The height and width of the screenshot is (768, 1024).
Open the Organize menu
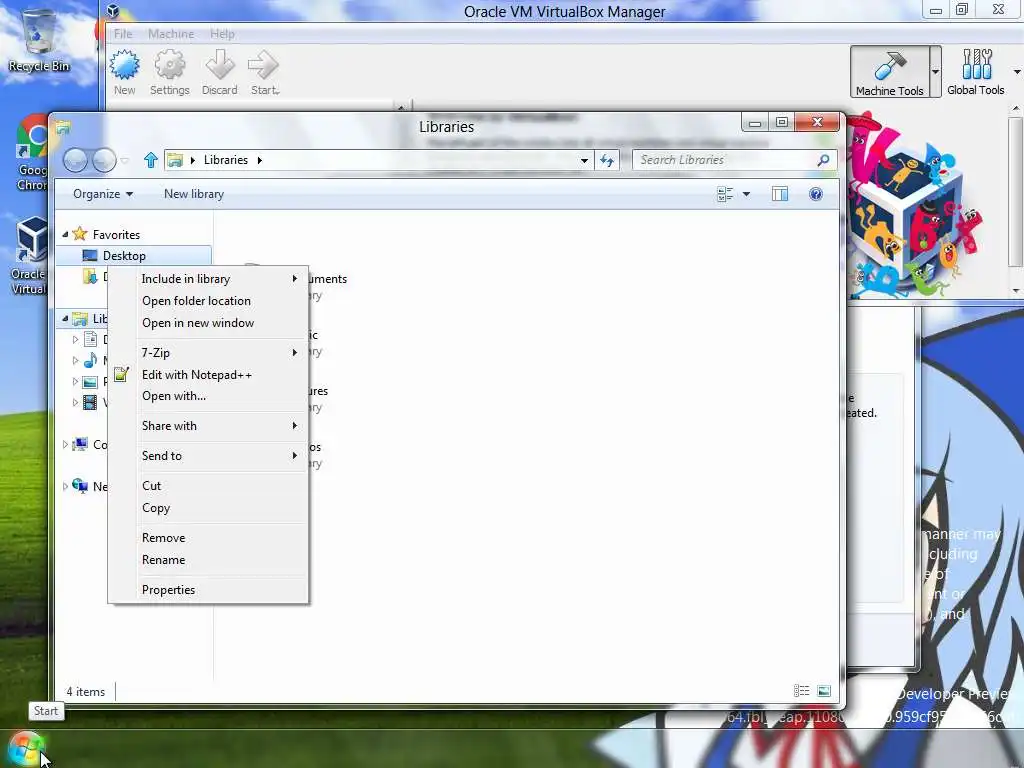(103, 194)
